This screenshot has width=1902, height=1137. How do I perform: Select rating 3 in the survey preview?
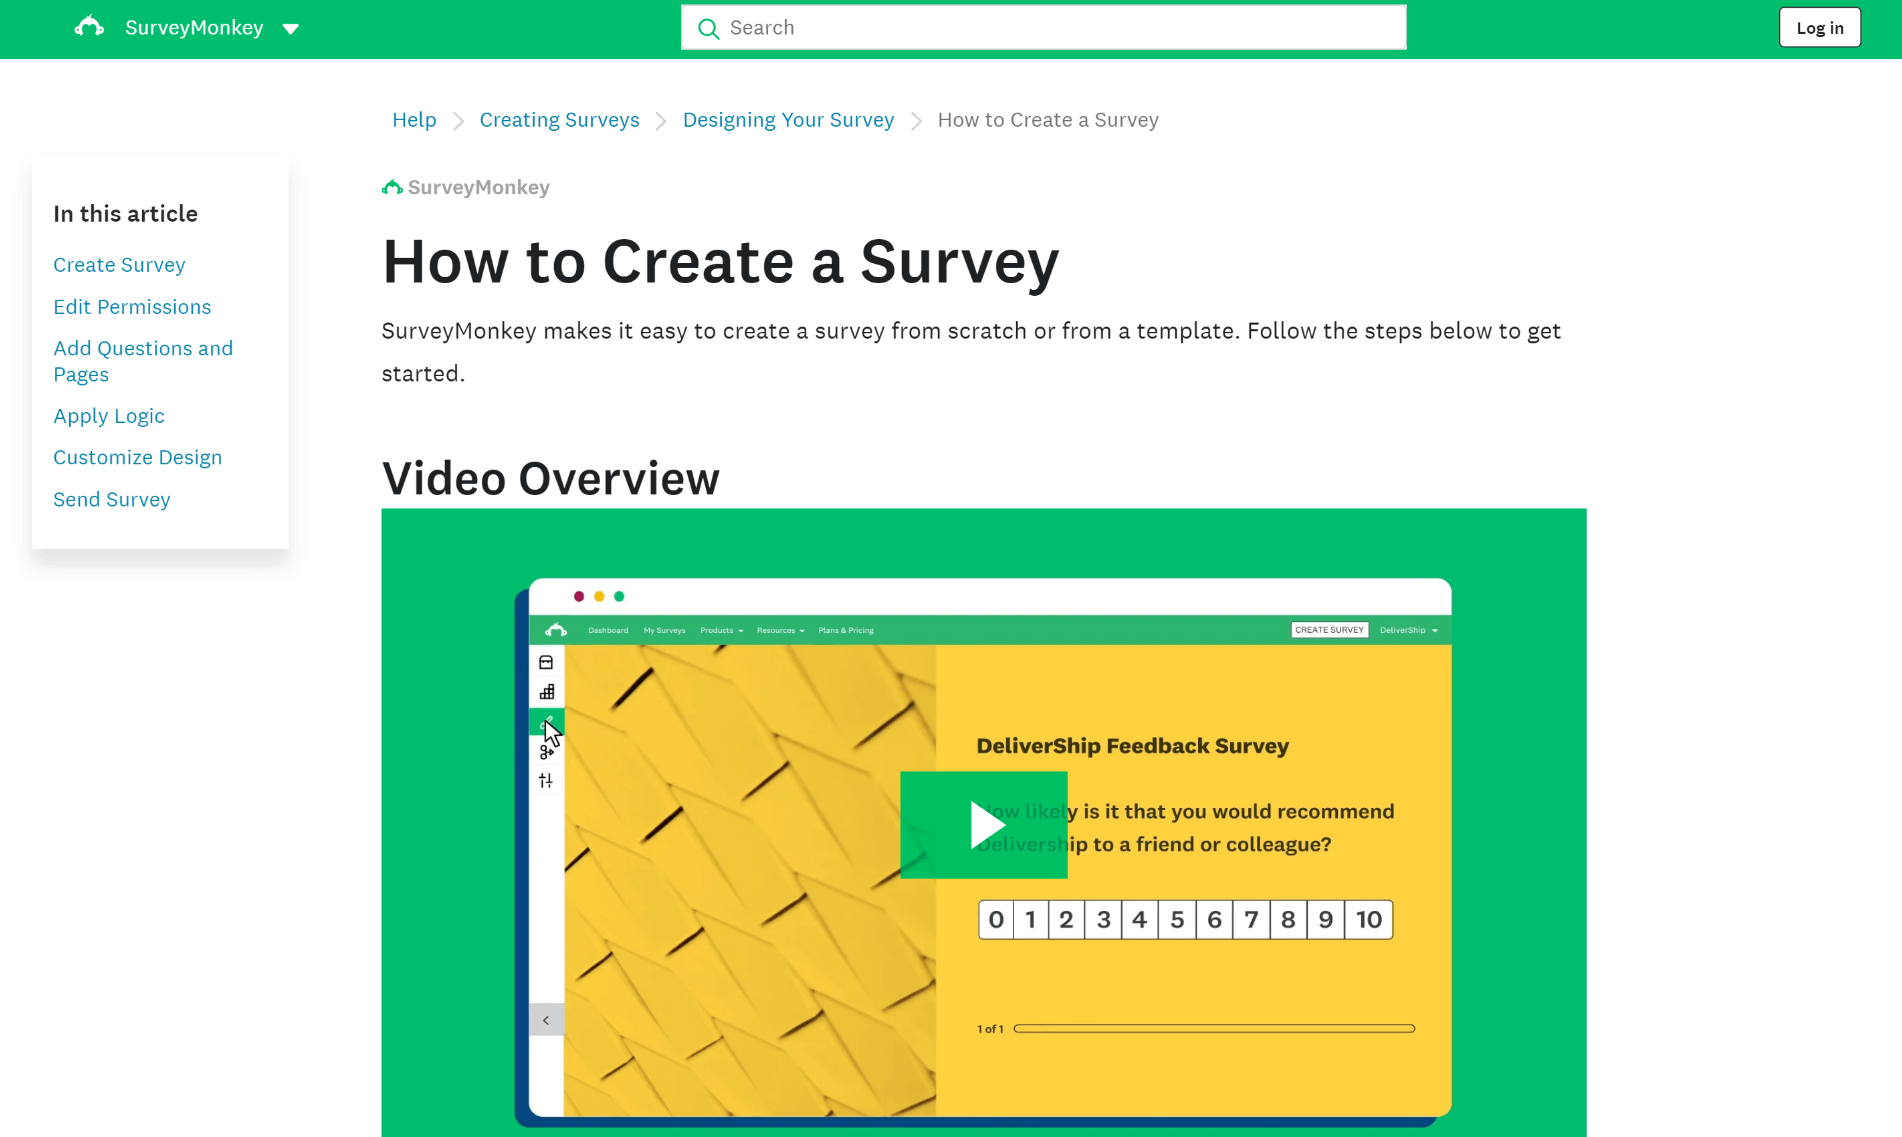click(x=1103, y=920)
